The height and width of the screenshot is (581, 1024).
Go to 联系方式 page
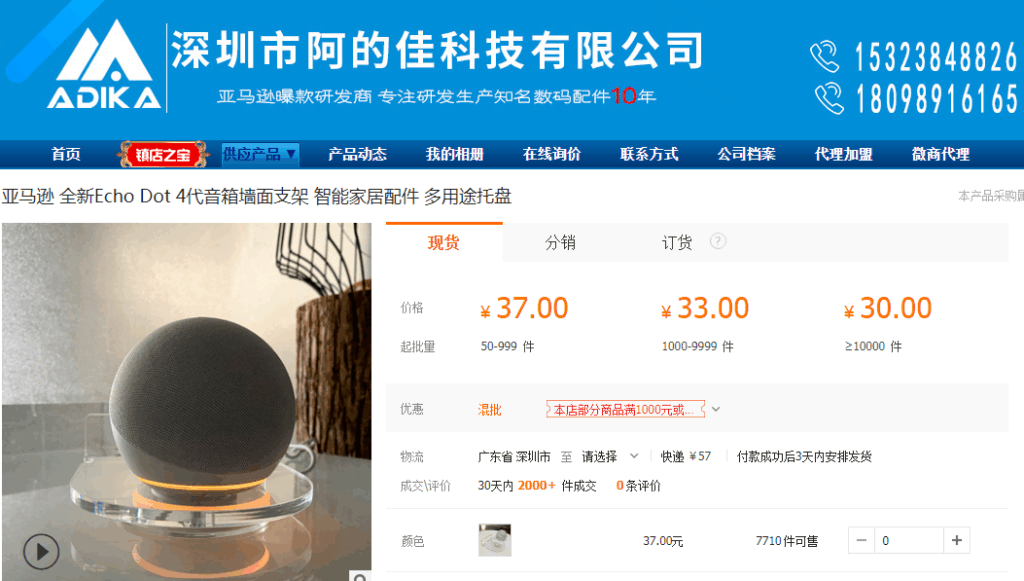point(649,155)
